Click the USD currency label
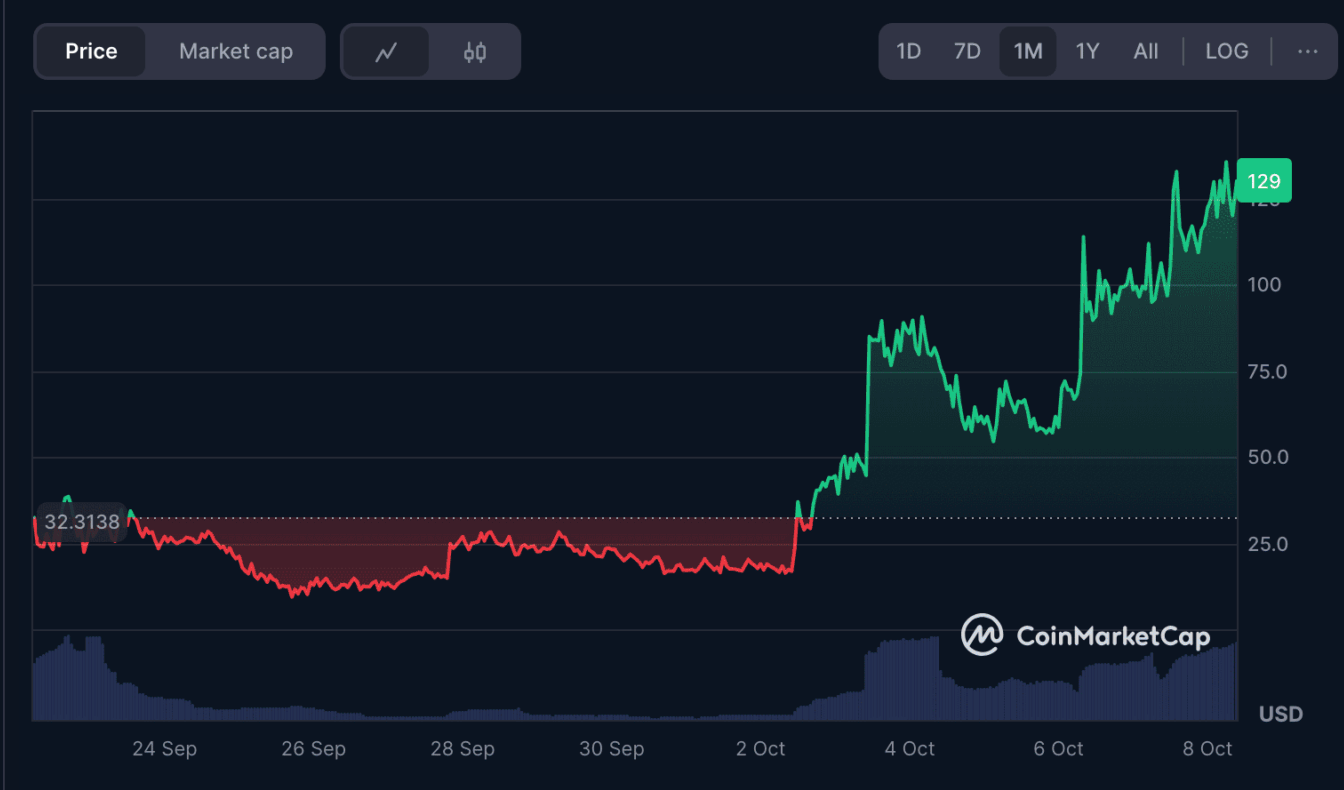The width and height of the screenshot is (1344, 790). (1280, 714)
